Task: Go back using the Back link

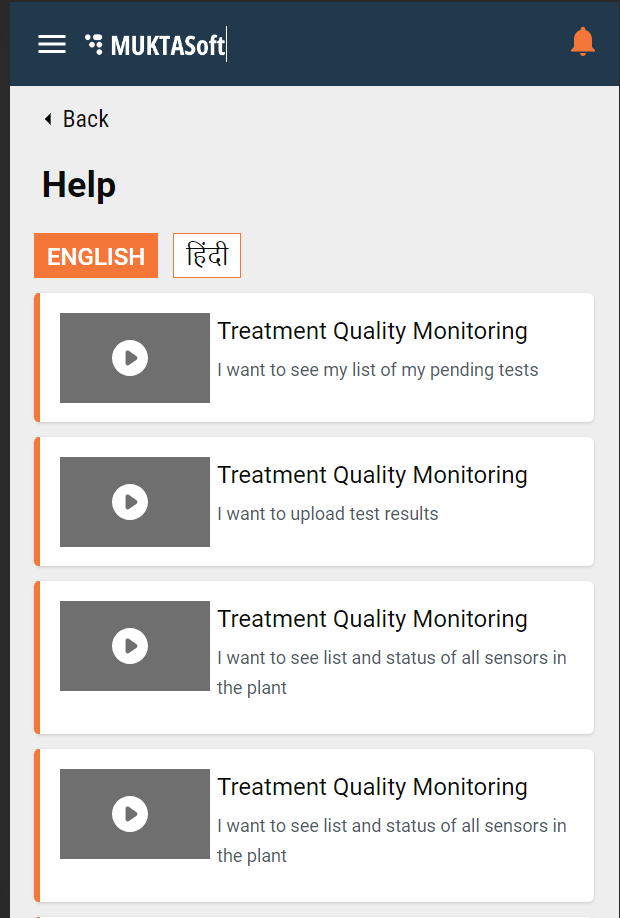Action: (x=85, y=119)
